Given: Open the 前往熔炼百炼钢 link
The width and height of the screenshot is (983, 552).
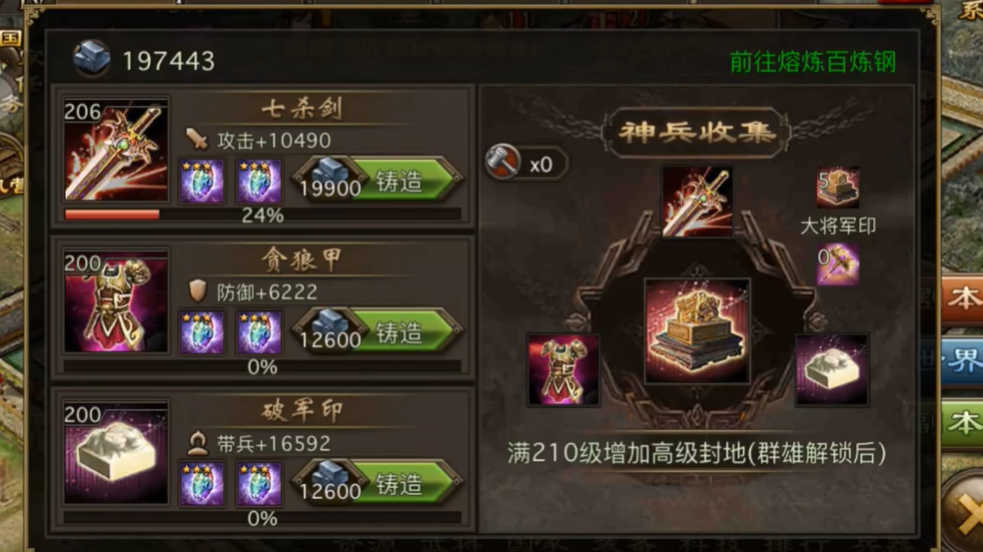Looking at the screenshot, I should pyautogui.click(x=812, y=62).
